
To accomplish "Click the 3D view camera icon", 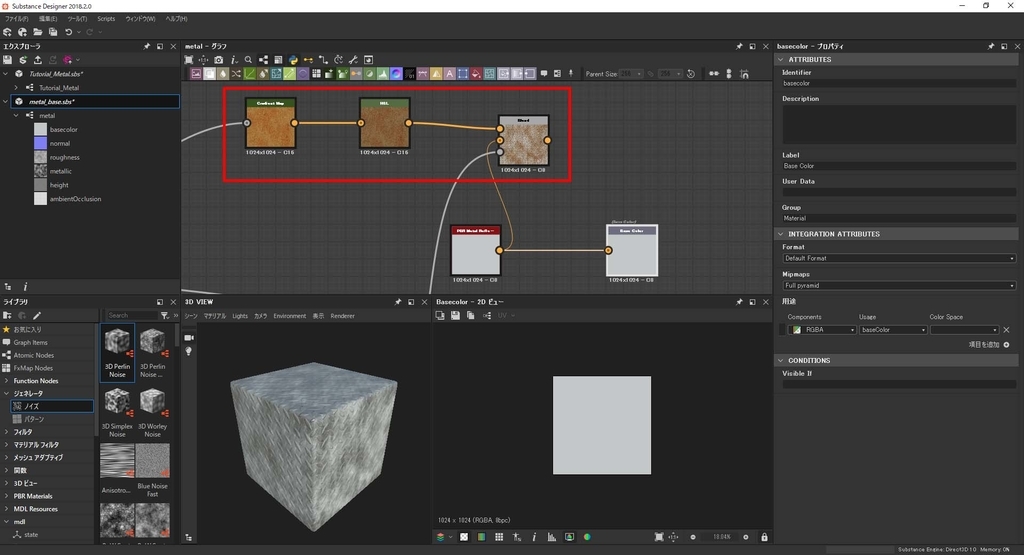I will pyautogui.click(x=188, y=338).
